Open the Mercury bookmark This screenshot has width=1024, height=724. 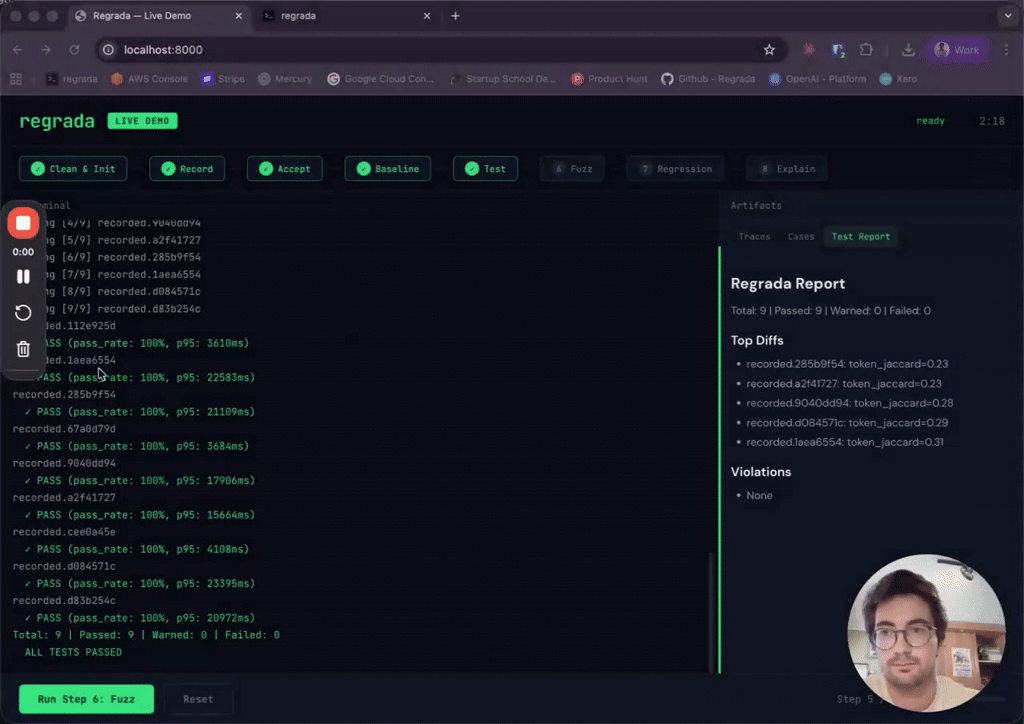pyautogui.click(x=285, y=79)
